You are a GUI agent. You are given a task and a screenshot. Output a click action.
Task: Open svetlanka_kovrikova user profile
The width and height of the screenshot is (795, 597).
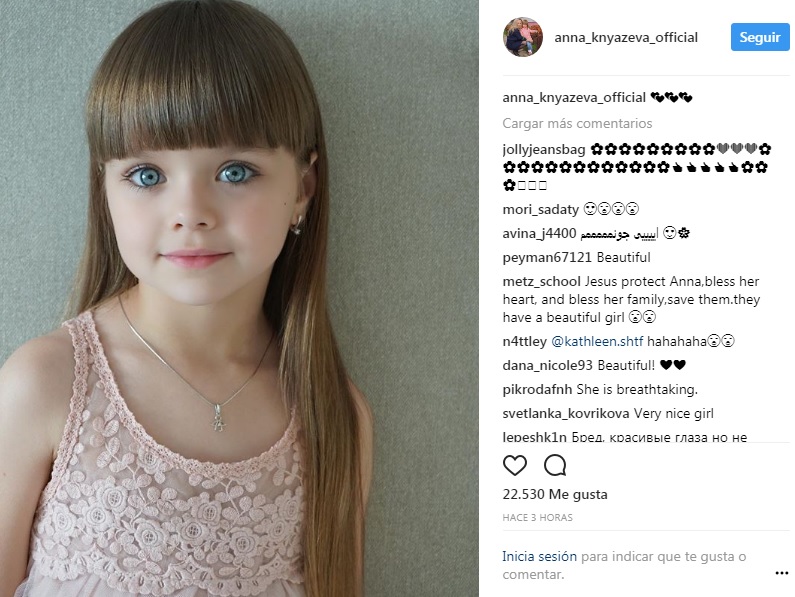(x=566, y=413)
